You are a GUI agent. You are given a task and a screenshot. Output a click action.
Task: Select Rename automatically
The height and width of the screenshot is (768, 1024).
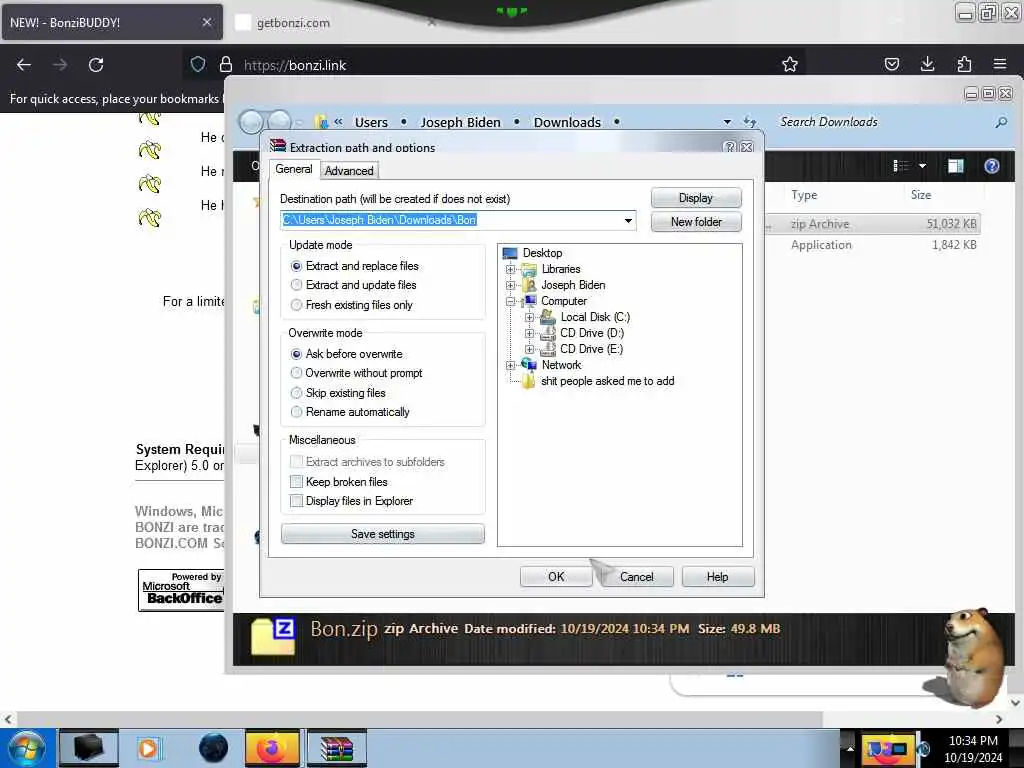296,411
